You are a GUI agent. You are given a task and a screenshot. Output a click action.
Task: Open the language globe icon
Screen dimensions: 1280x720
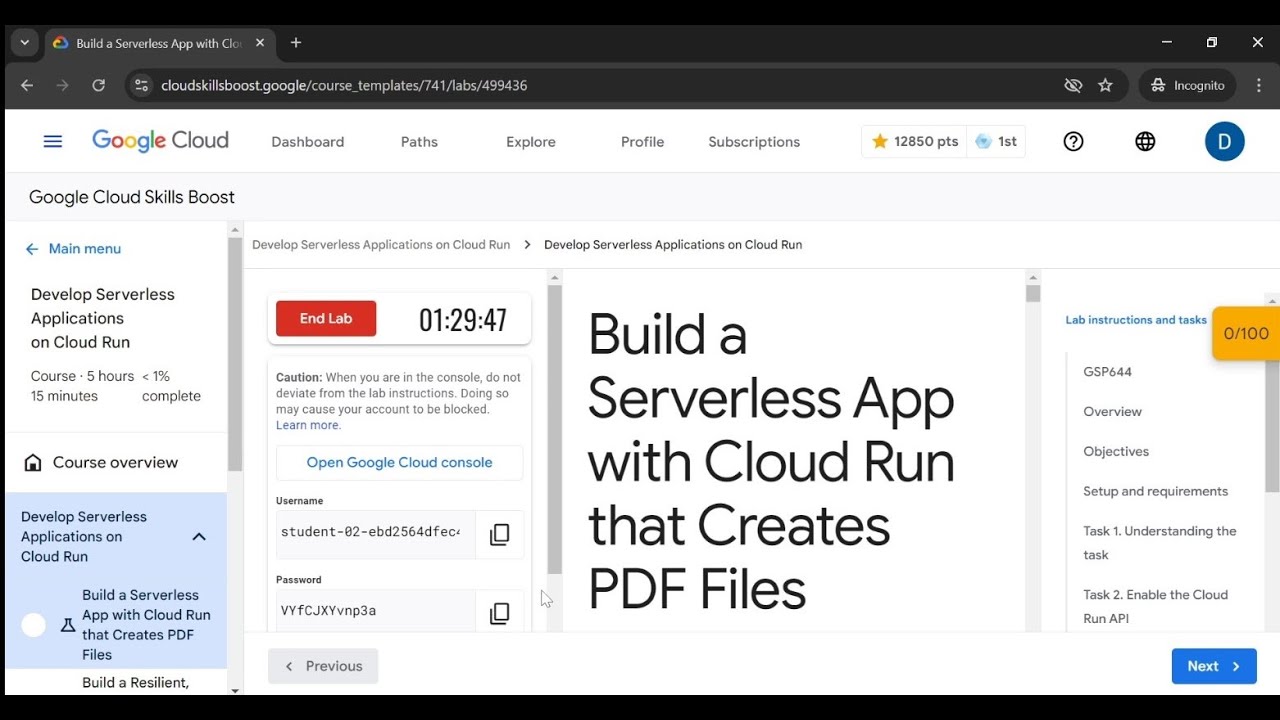1145,142
